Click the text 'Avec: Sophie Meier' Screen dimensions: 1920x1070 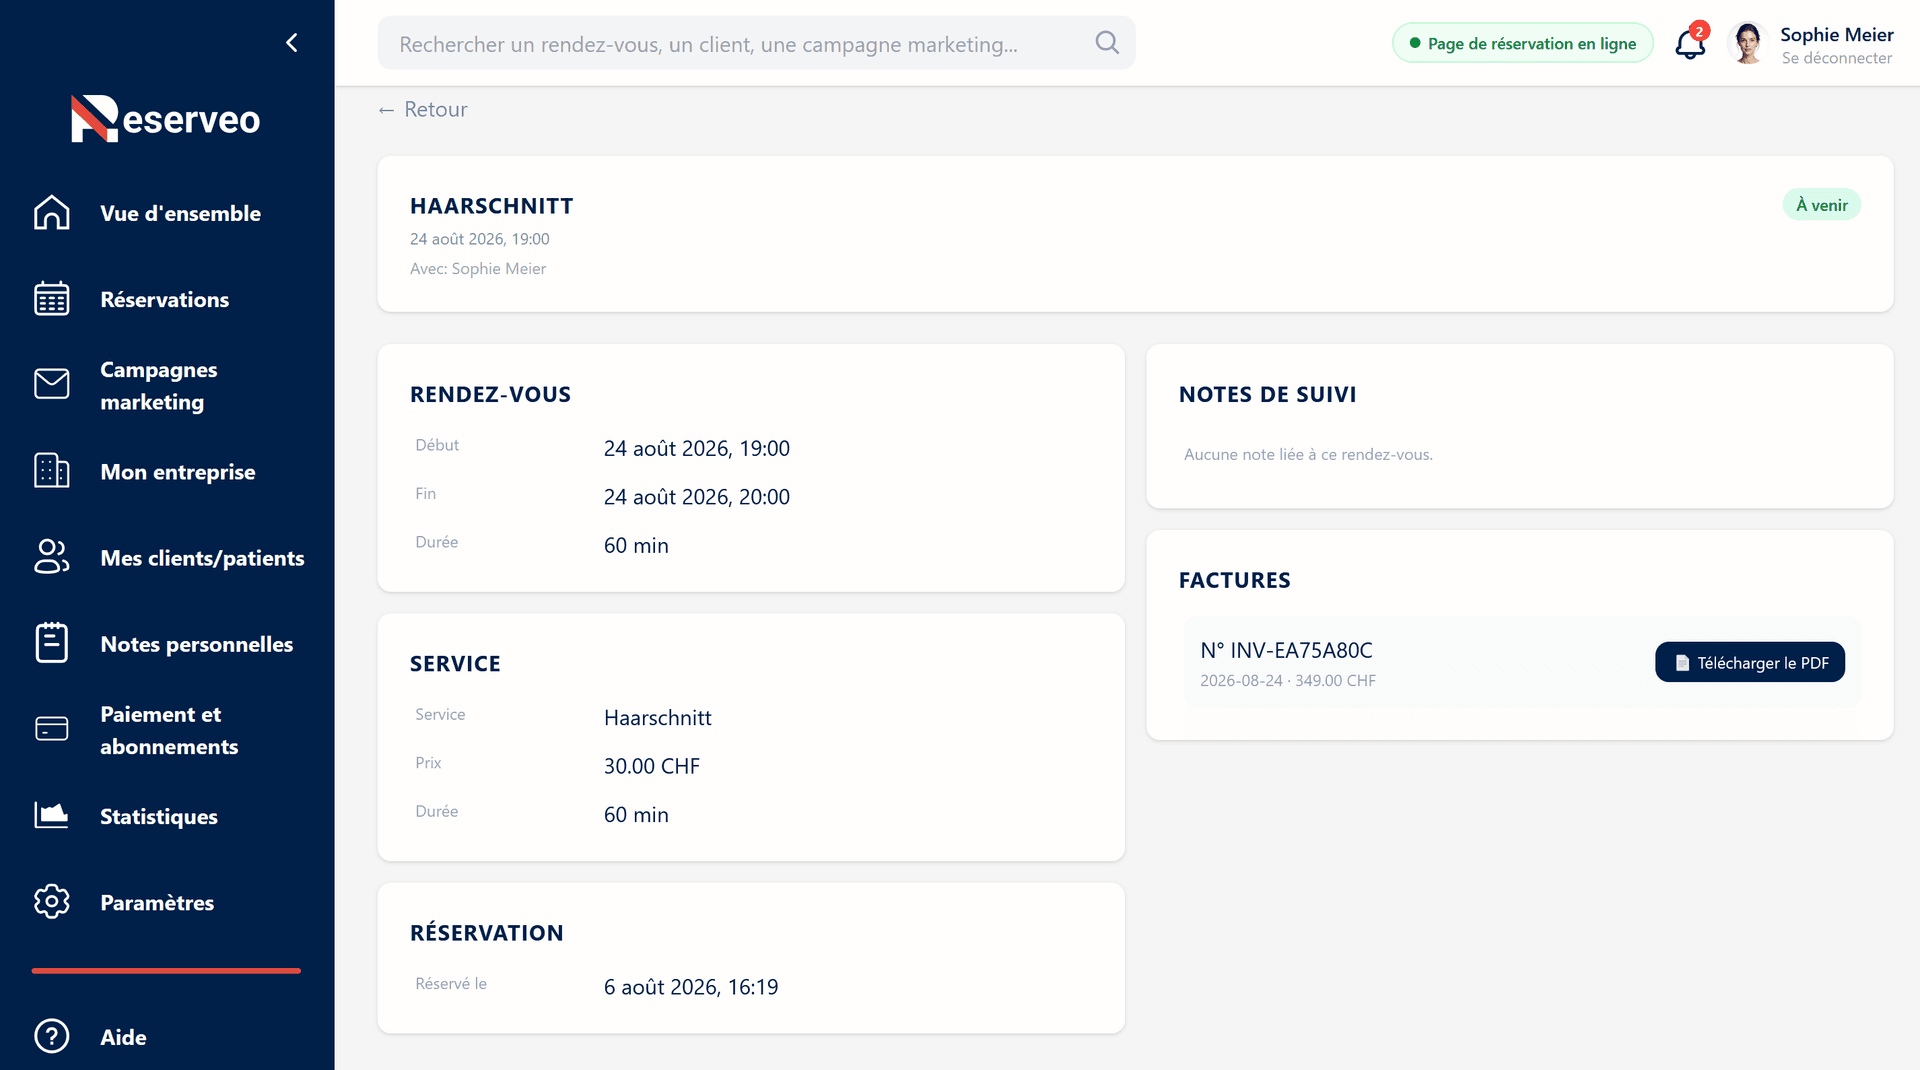tap(478, 268)
